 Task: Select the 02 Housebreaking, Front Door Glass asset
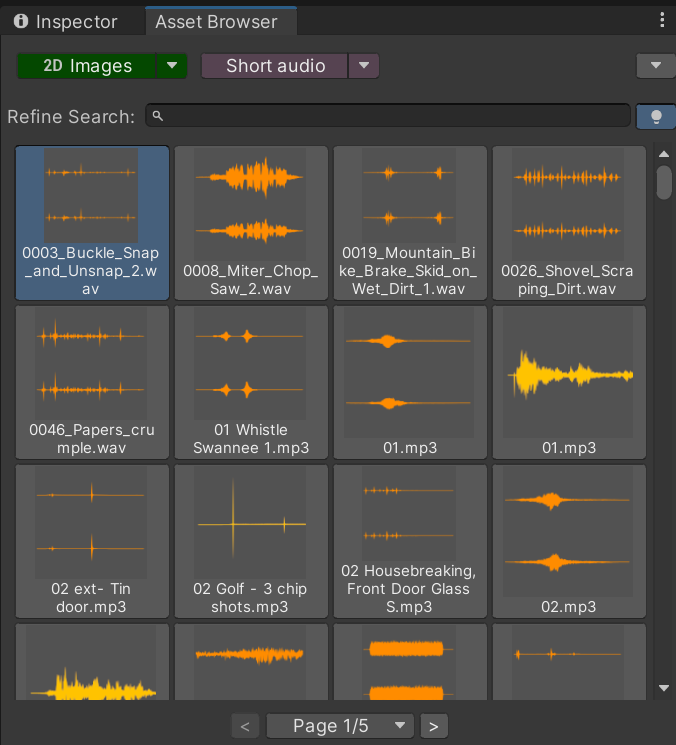pos(410,541)
